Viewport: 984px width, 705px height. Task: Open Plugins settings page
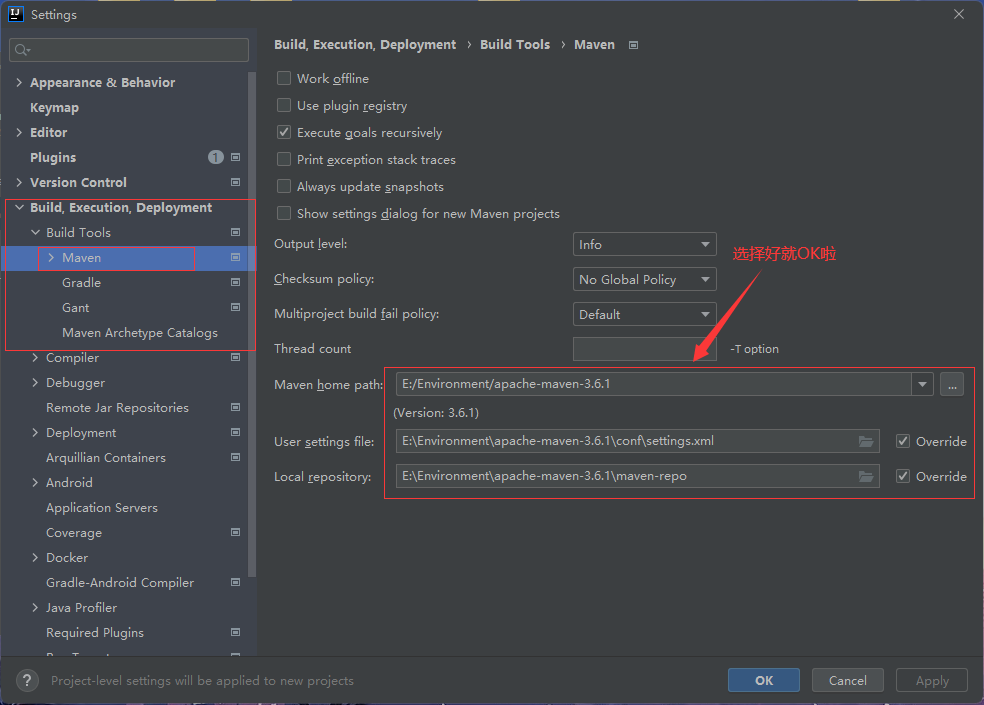pos(53,157)
